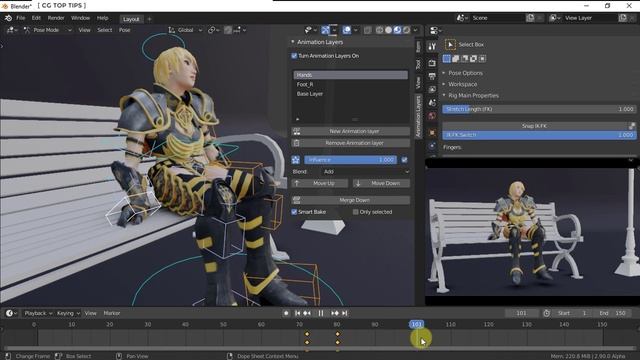Image resolution: width=640 pixels, height=360 pixels.
Task: Open the Render properties tab icon
Action: click(x=432, y=63)
